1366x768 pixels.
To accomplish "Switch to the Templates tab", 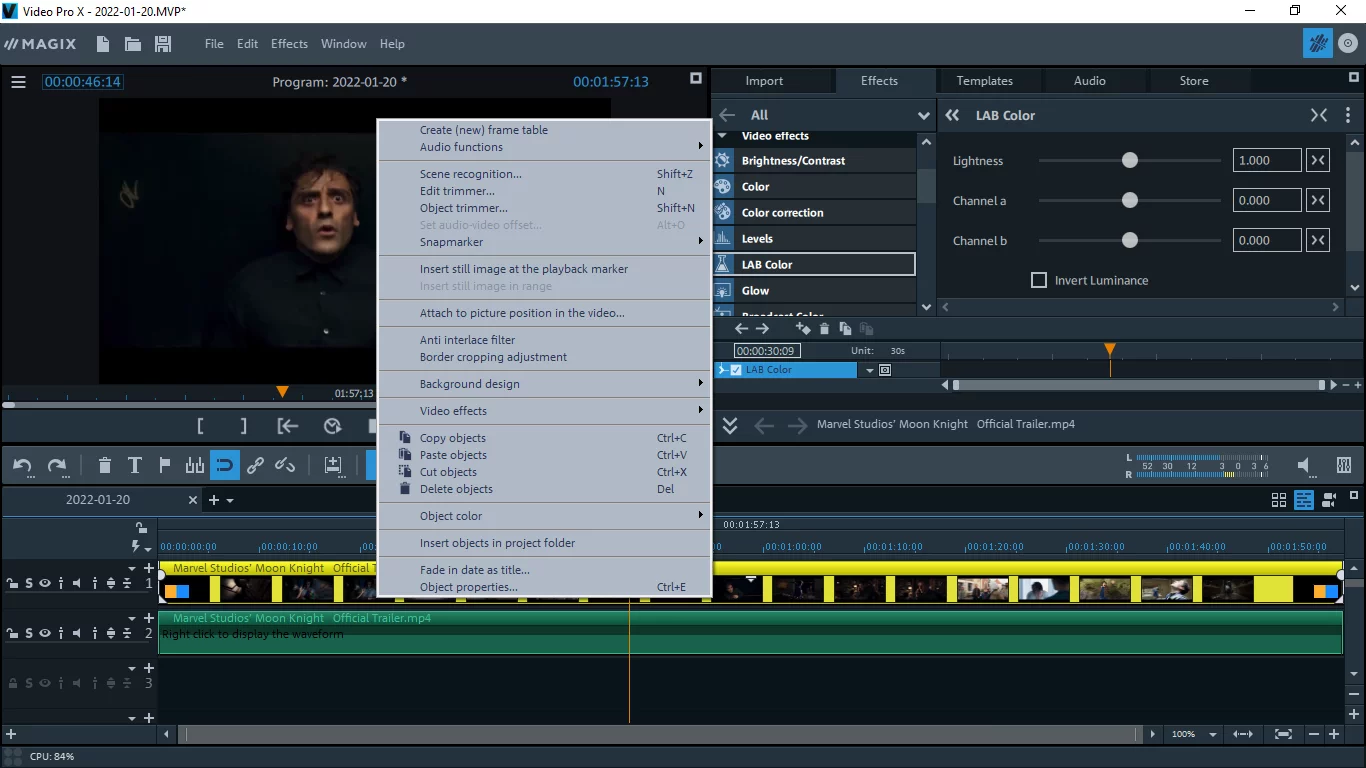I will pos(985,81).
